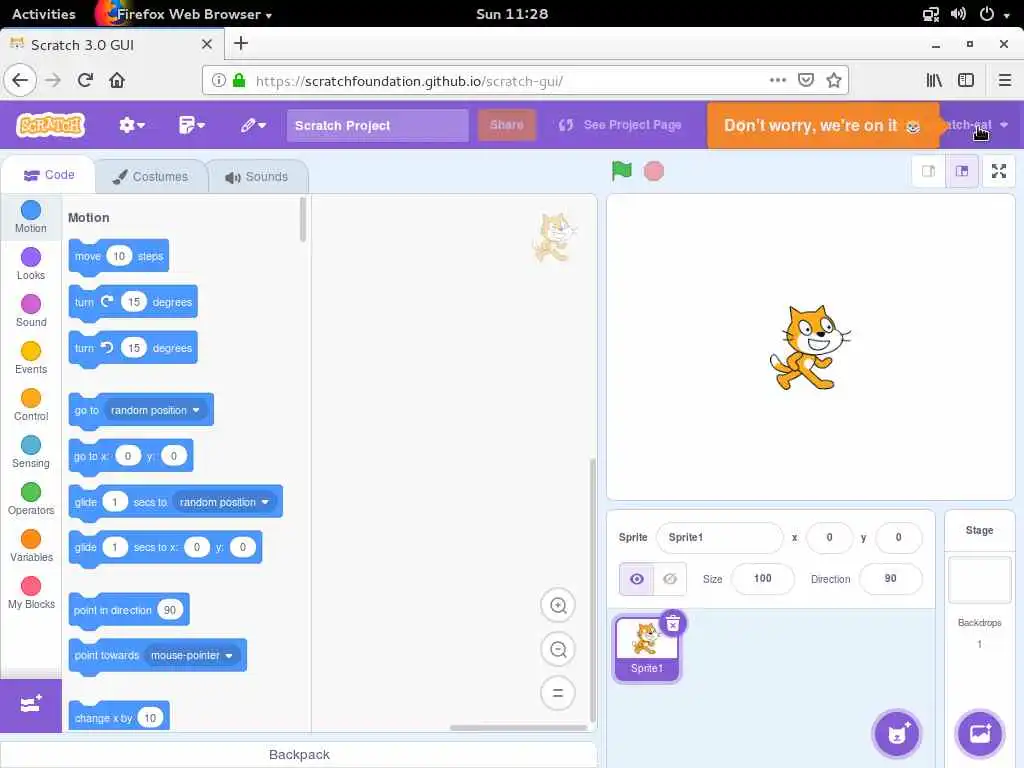Screen dimensions: 1024x768
Task: Open the Add Extension button
Action: [x=31, y=705]
